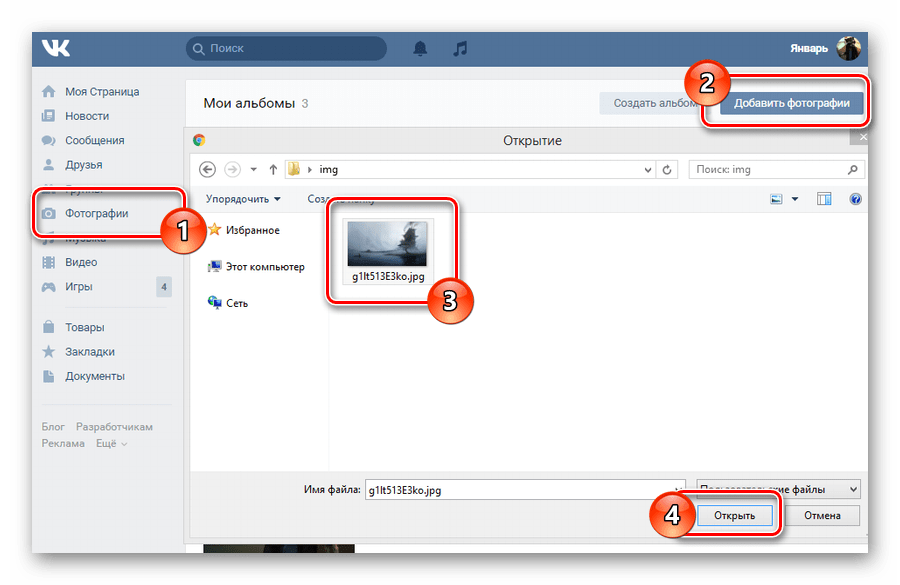Open the file type filter dropdown
900x585 pixels.
[x=778, y=489]
